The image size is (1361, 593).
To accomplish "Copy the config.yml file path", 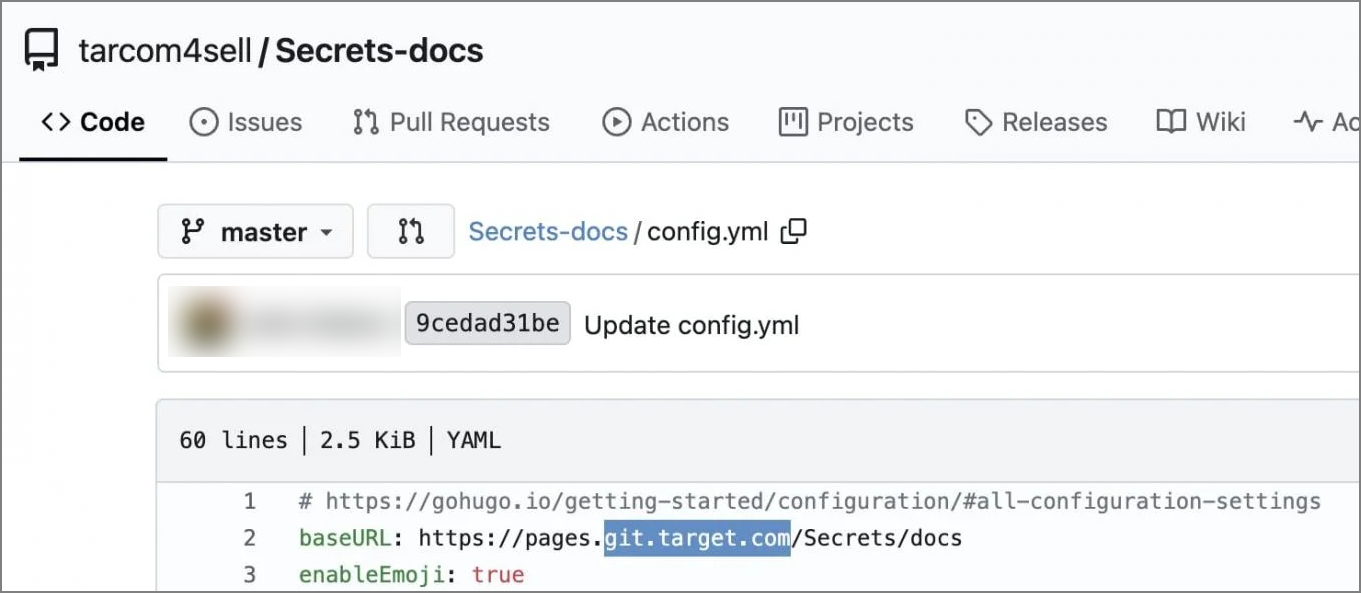I will point(793,231).
